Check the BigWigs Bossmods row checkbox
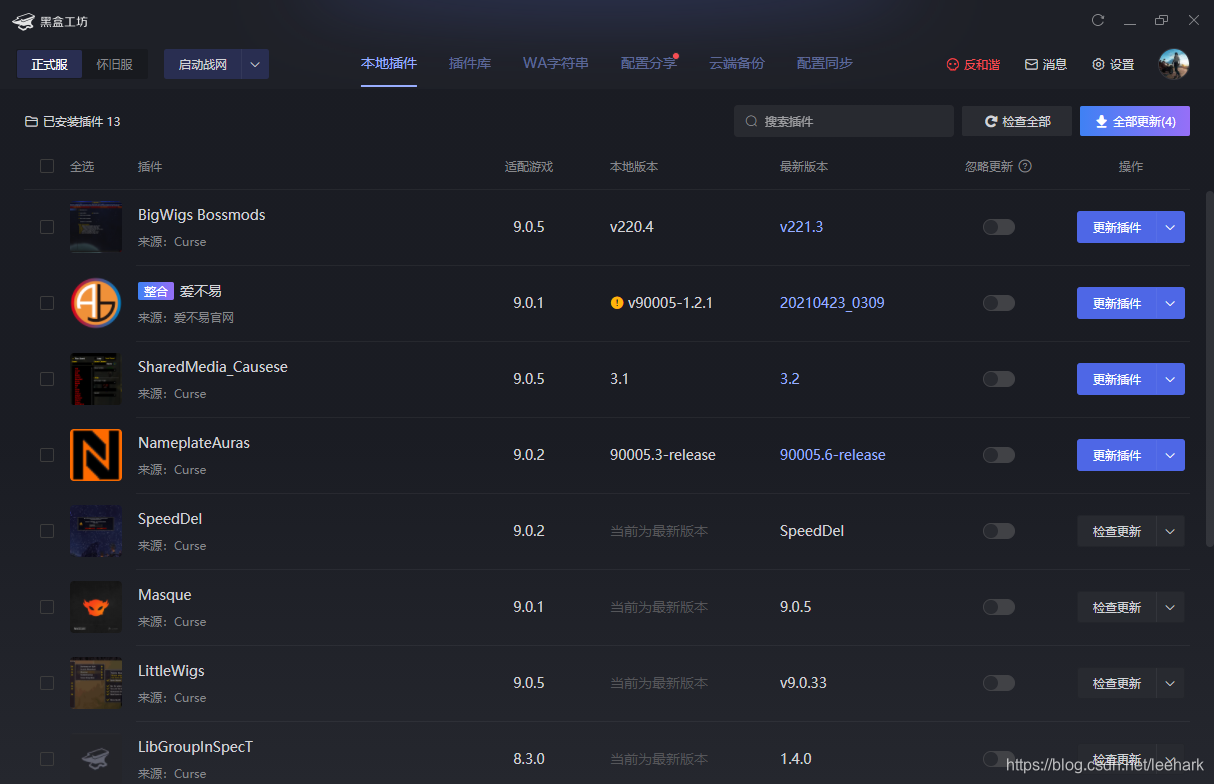The height and width of the screenshot is (784, 1214). [x=47, y=227]
